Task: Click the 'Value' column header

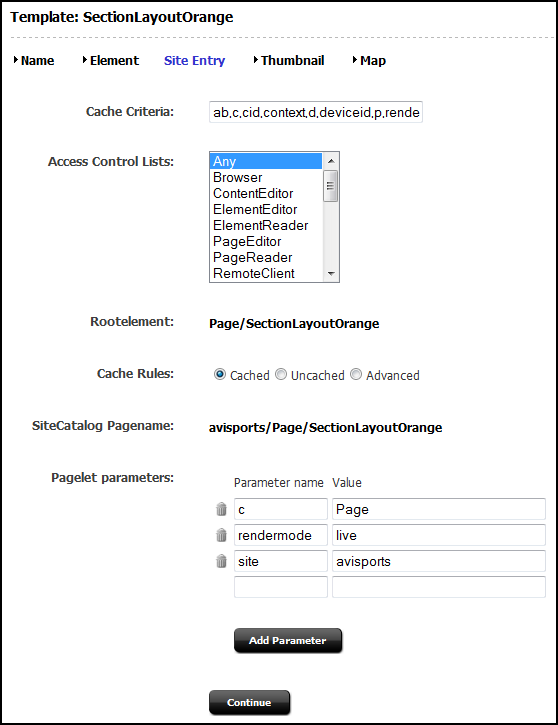Action: 347,483
